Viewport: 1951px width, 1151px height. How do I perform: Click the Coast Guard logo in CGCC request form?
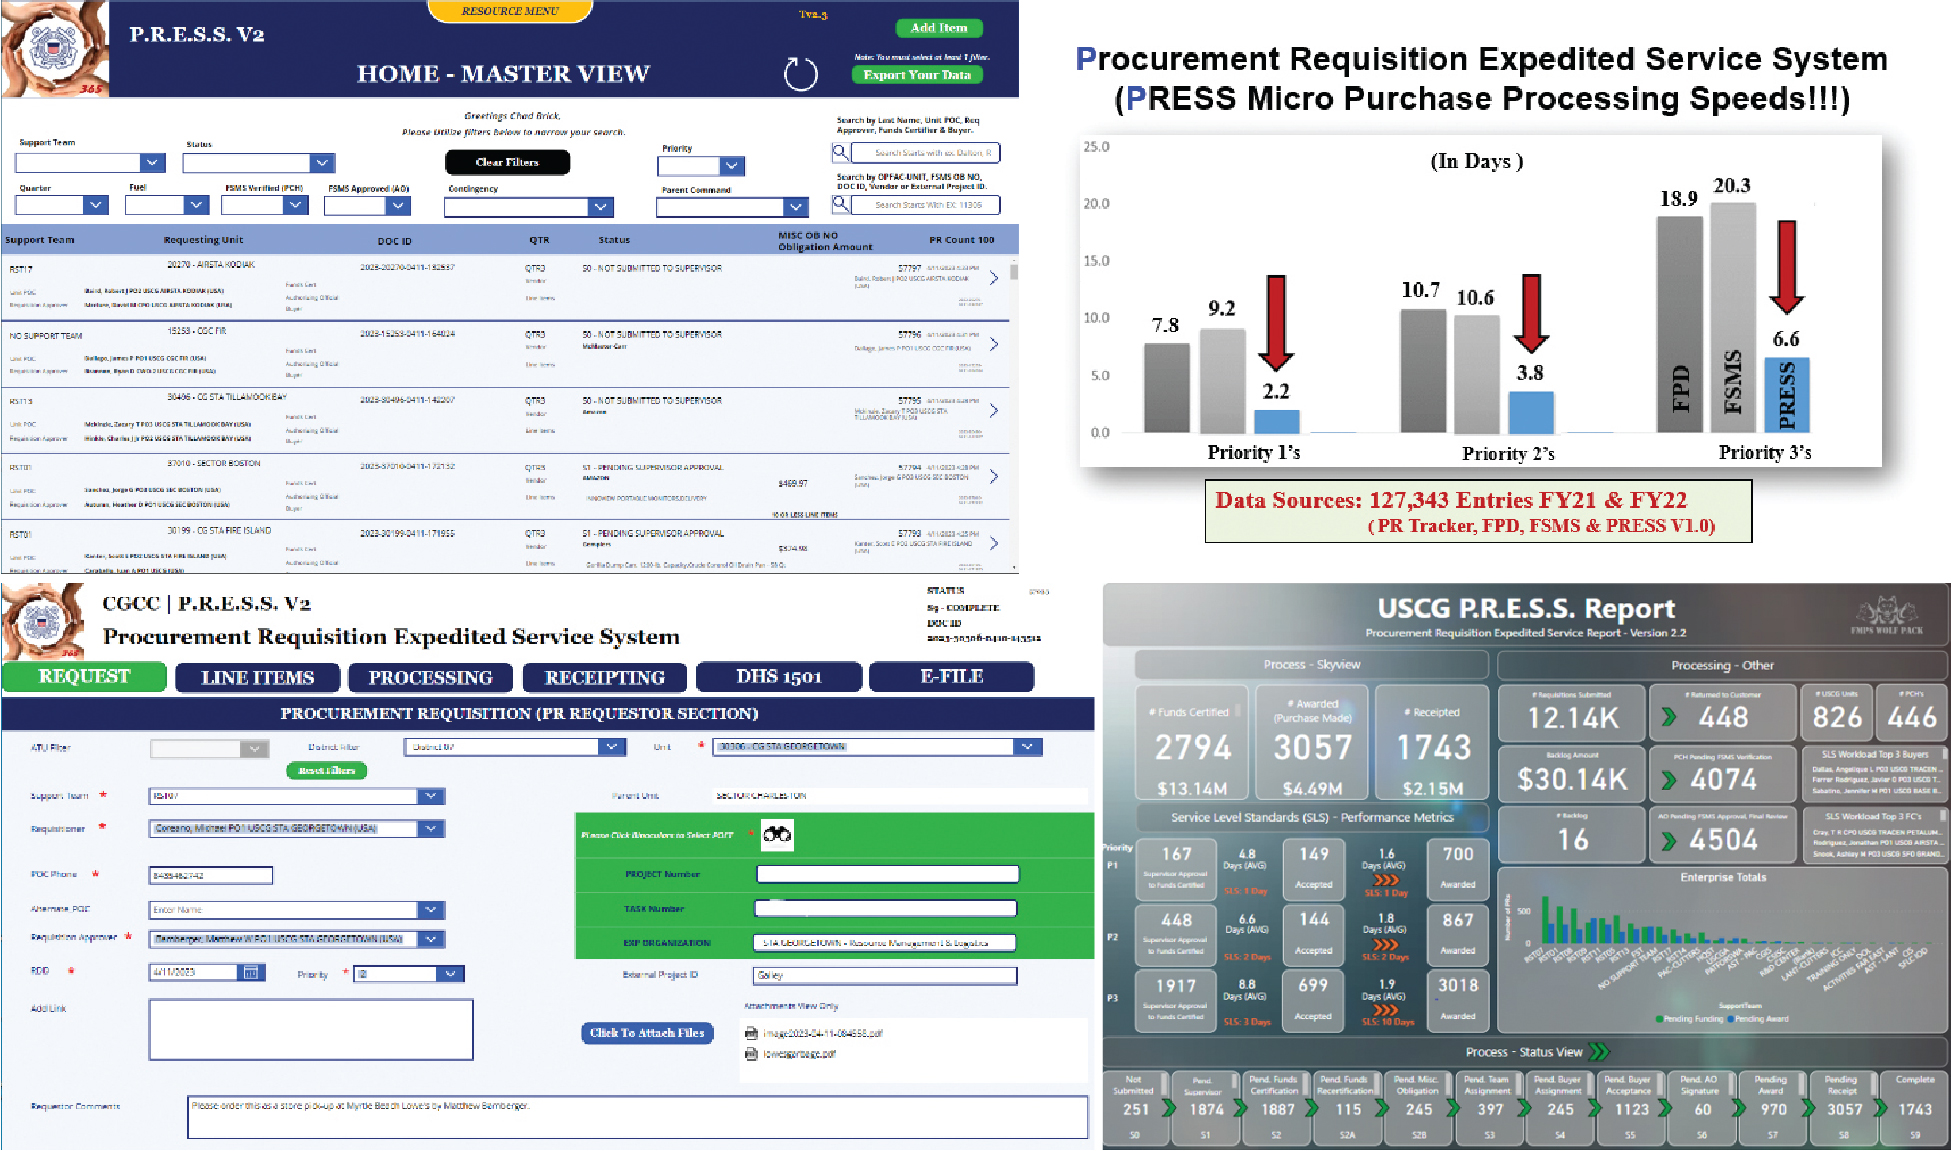pyautogui.click(x=42, y=622)
